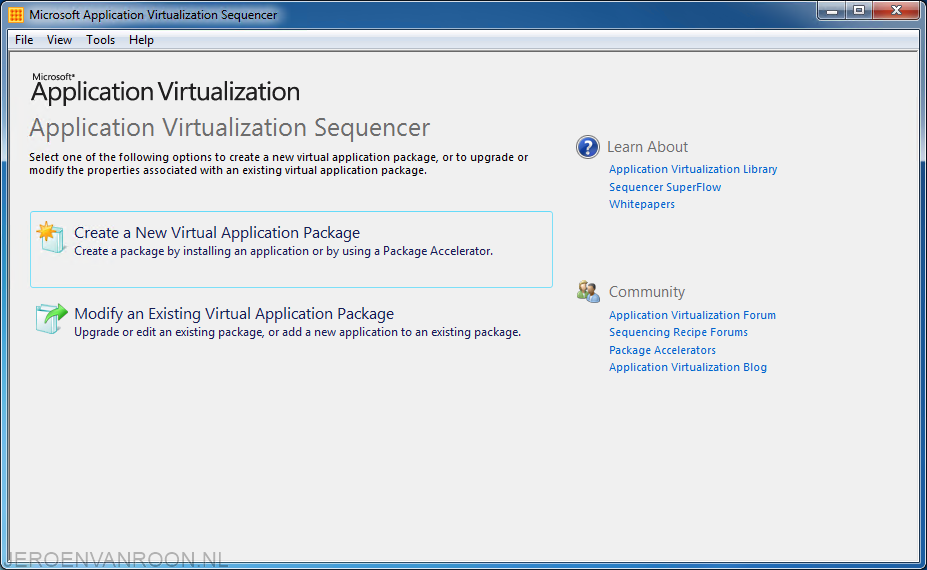This screenshot has width=927, height=570.
Task: Click 'Upgrade or edit an existing package' description
Action: [x=297, y=332]
